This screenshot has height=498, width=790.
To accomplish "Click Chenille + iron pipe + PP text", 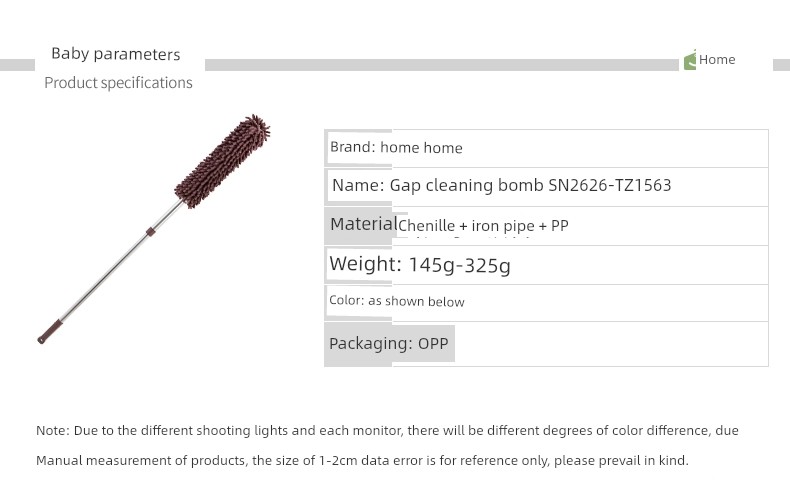I will click(x=483, y=226).
